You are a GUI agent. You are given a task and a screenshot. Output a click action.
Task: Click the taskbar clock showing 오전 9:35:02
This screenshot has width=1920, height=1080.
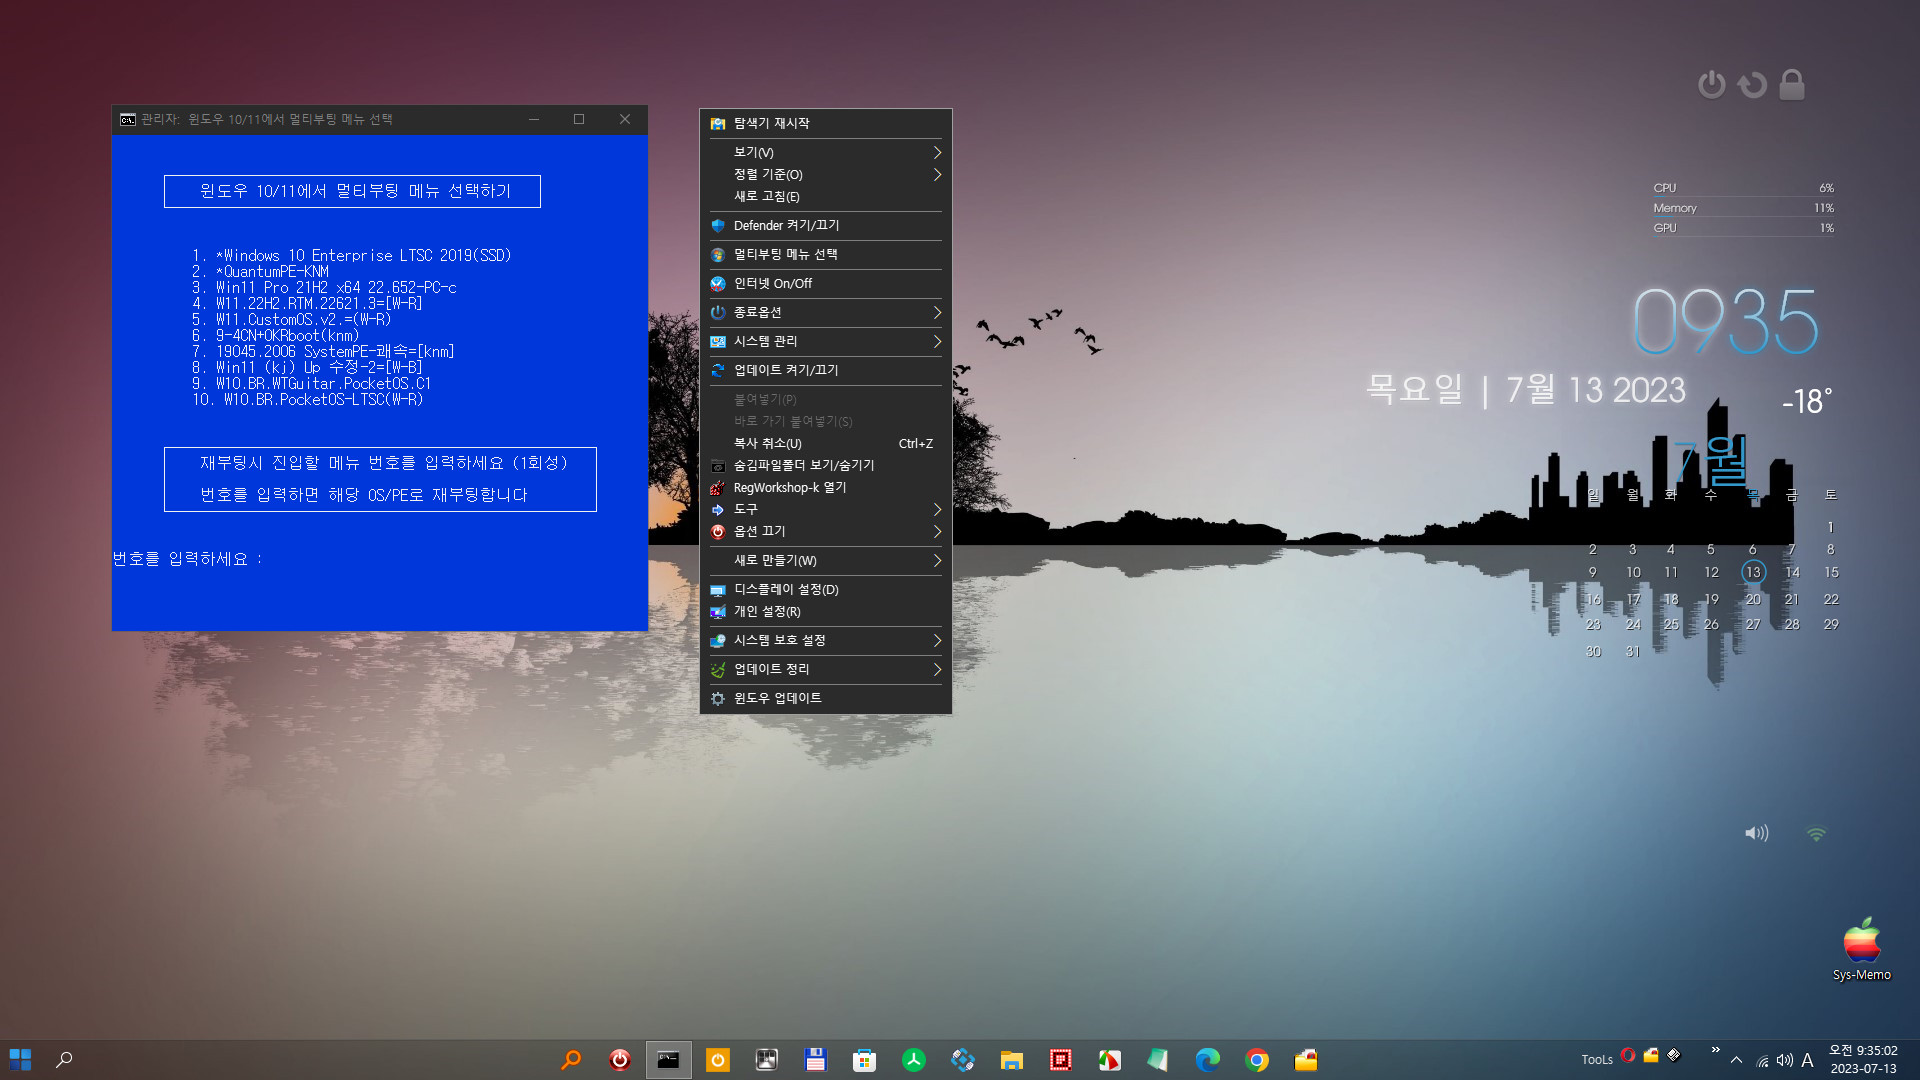point(1863,1060)
